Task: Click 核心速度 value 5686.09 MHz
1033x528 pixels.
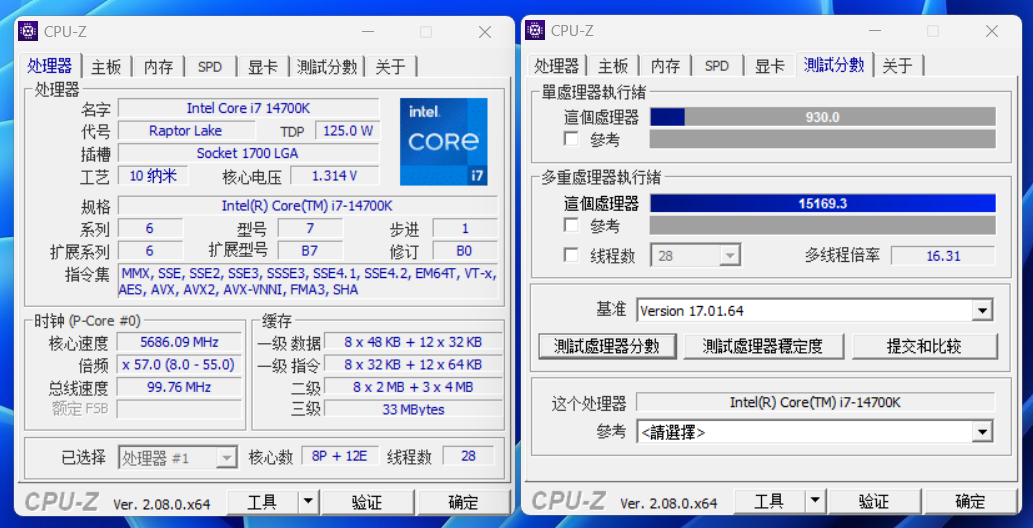Action: [x=179, y=342]
